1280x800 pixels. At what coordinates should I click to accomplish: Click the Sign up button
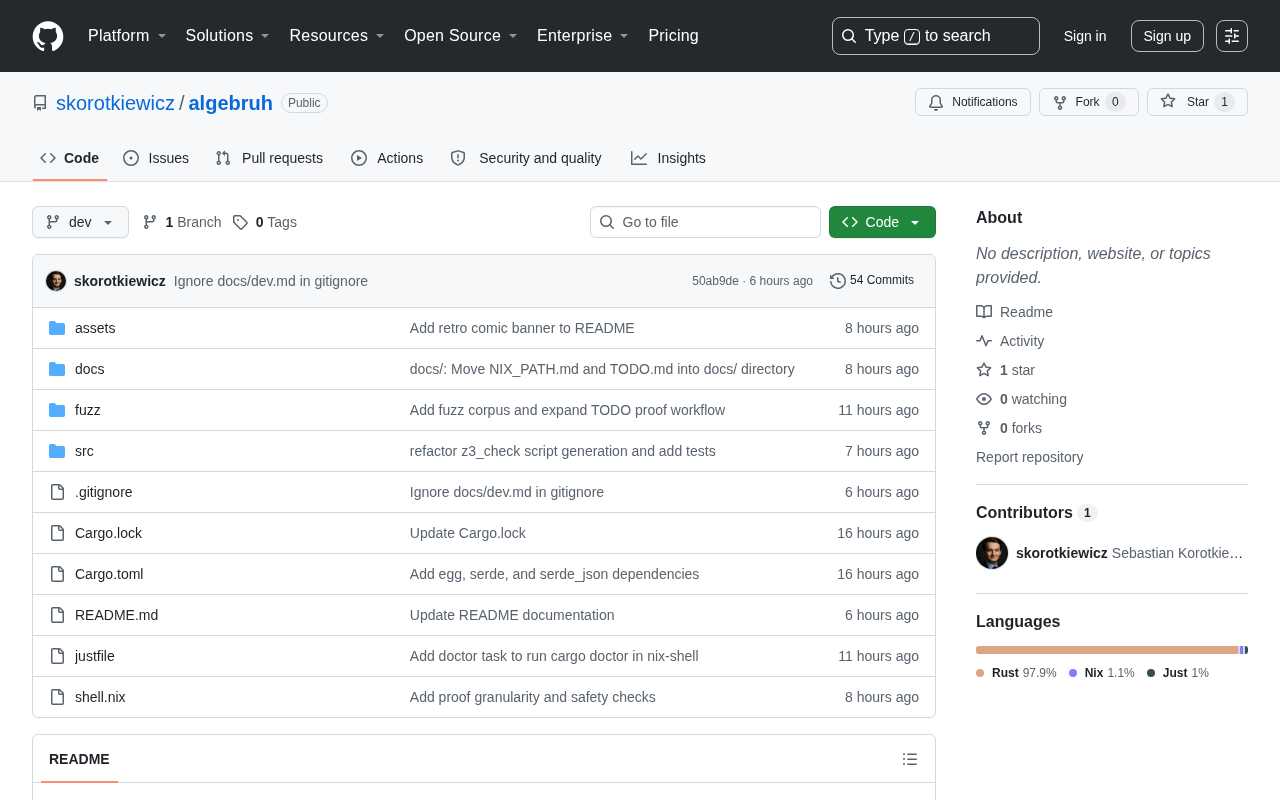click(x=1167, y=36)
